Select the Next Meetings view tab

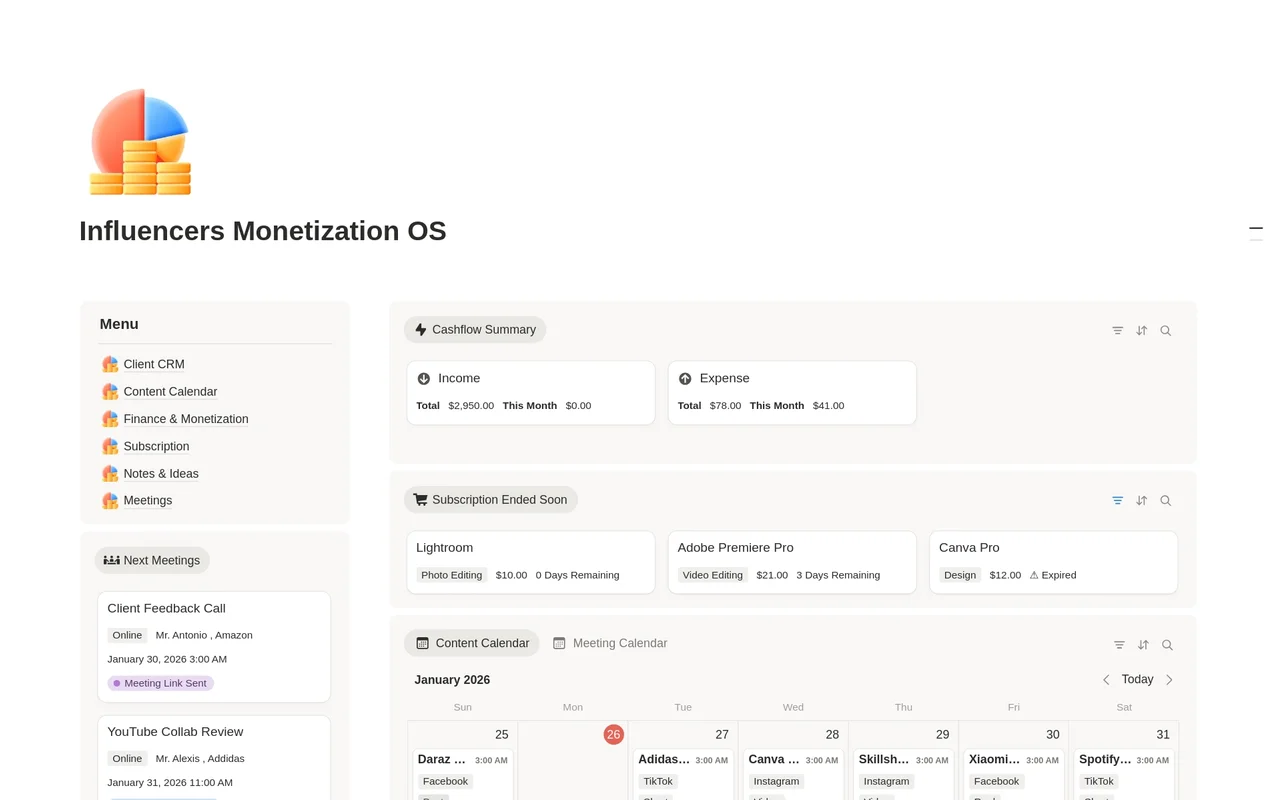coord(152,560)
